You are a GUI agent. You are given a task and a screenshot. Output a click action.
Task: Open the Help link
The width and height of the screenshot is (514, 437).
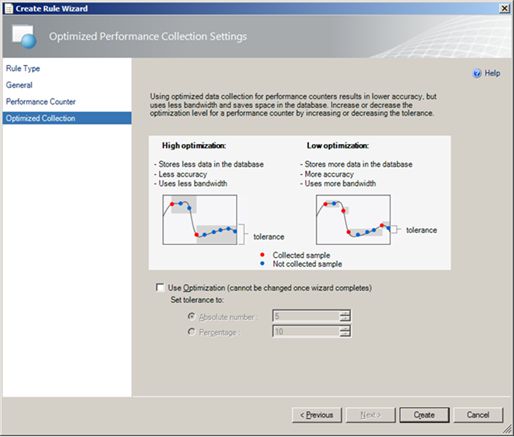tap(492, 73)
